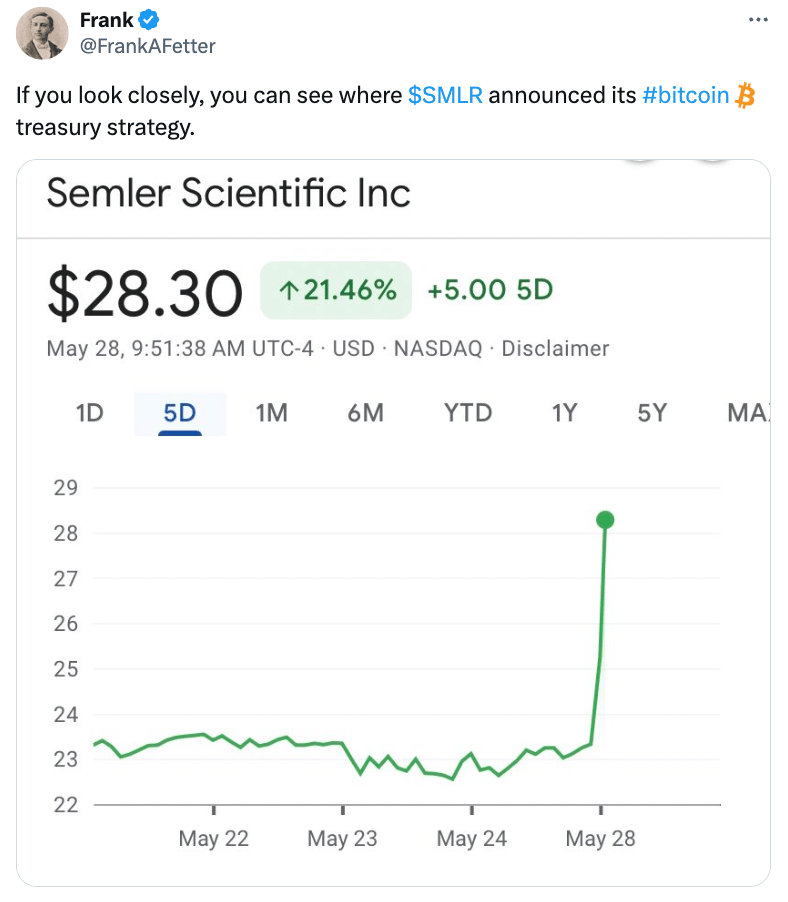Viewport: 788px width, 902px height.
Task: Click the orange bitcoin emoji icon
Action: [744, 96]
